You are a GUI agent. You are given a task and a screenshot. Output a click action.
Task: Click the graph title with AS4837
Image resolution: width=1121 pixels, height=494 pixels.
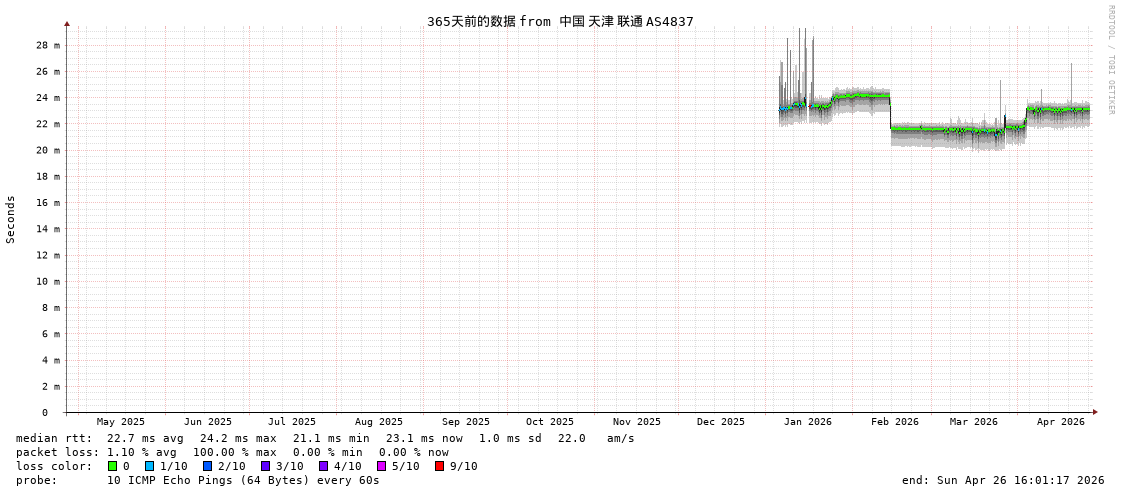(560, 21)
